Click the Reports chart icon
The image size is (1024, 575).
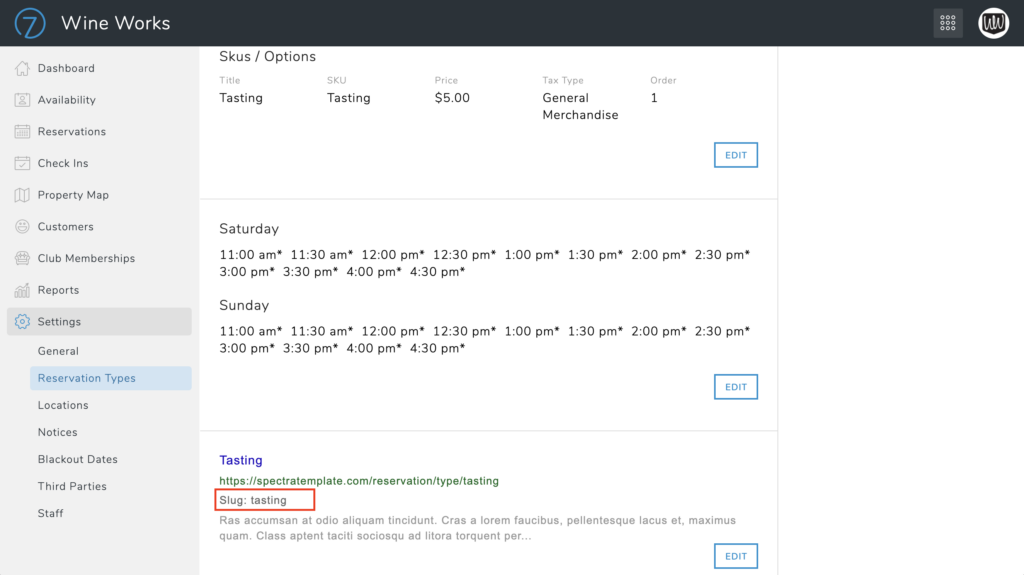point(22,290)
